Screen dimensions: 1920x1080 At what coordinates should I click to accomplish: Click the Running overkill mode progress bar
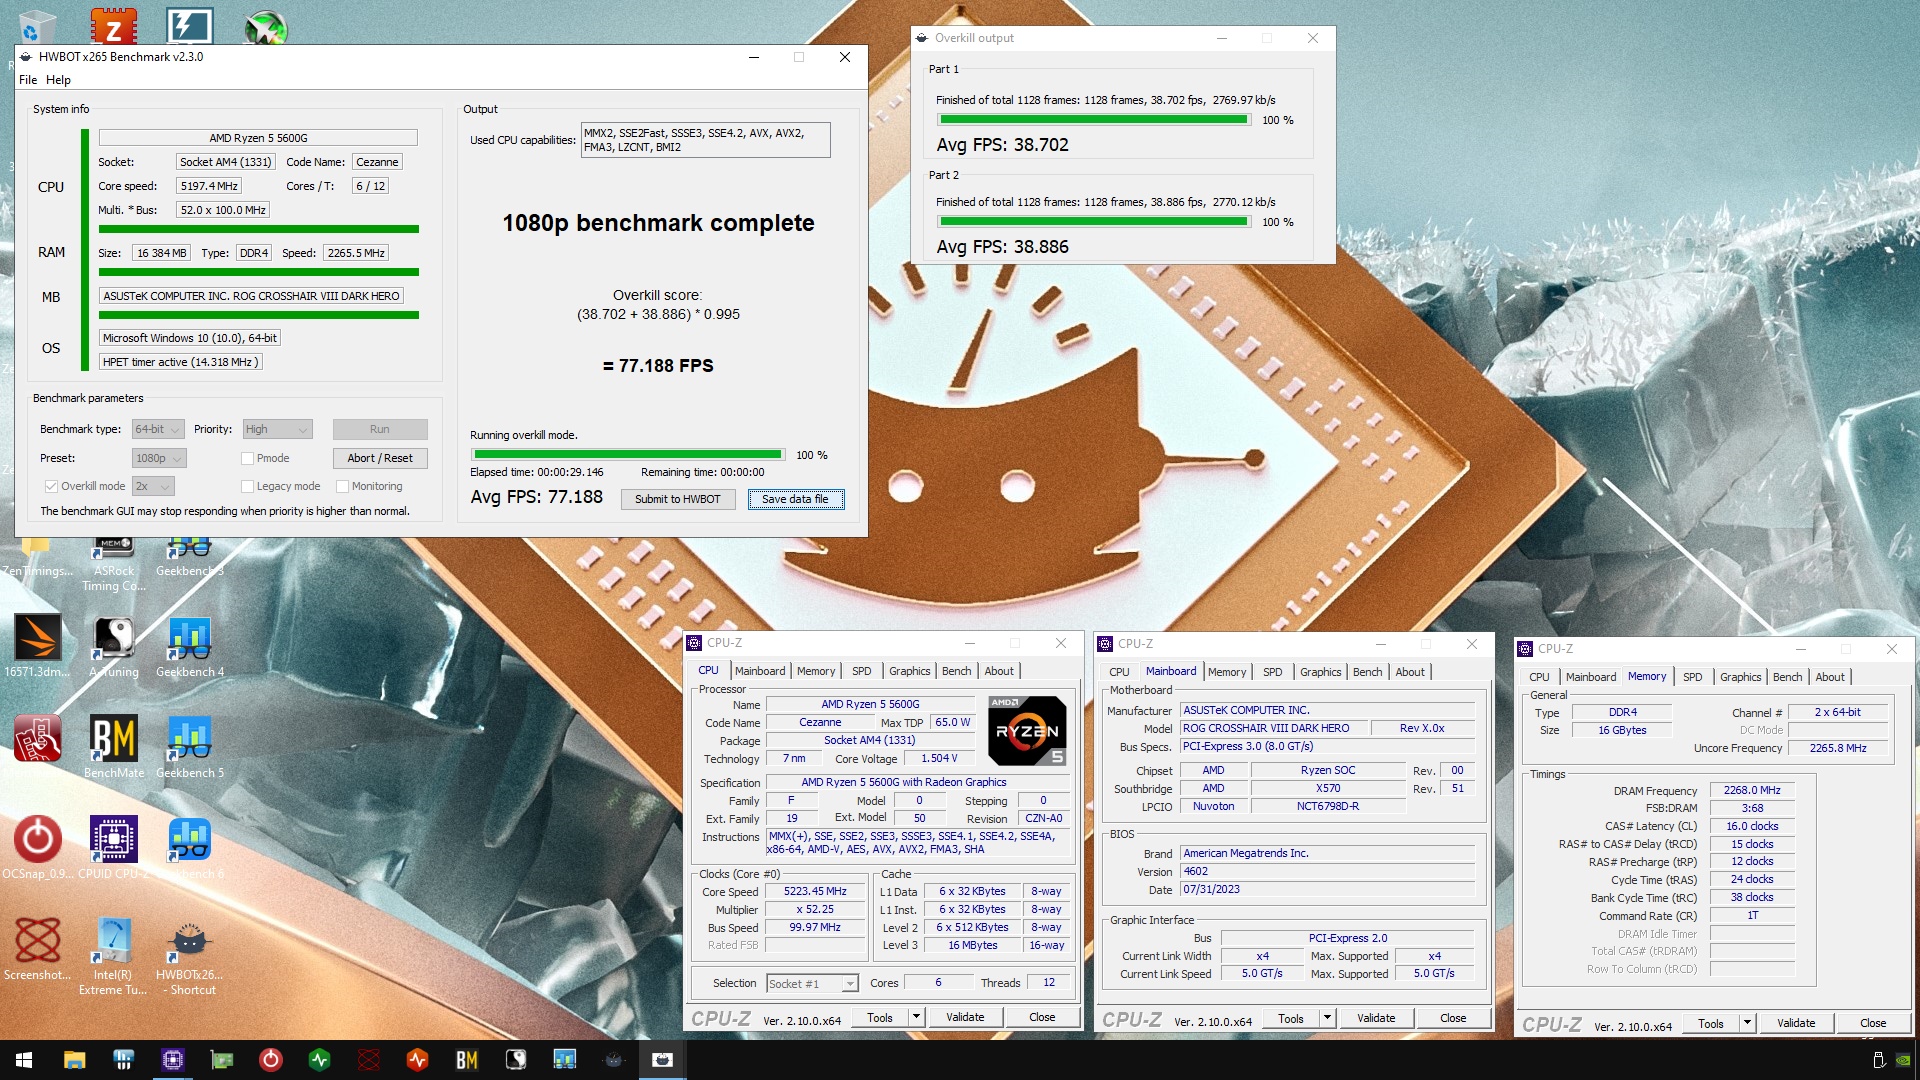pos(627,455)
